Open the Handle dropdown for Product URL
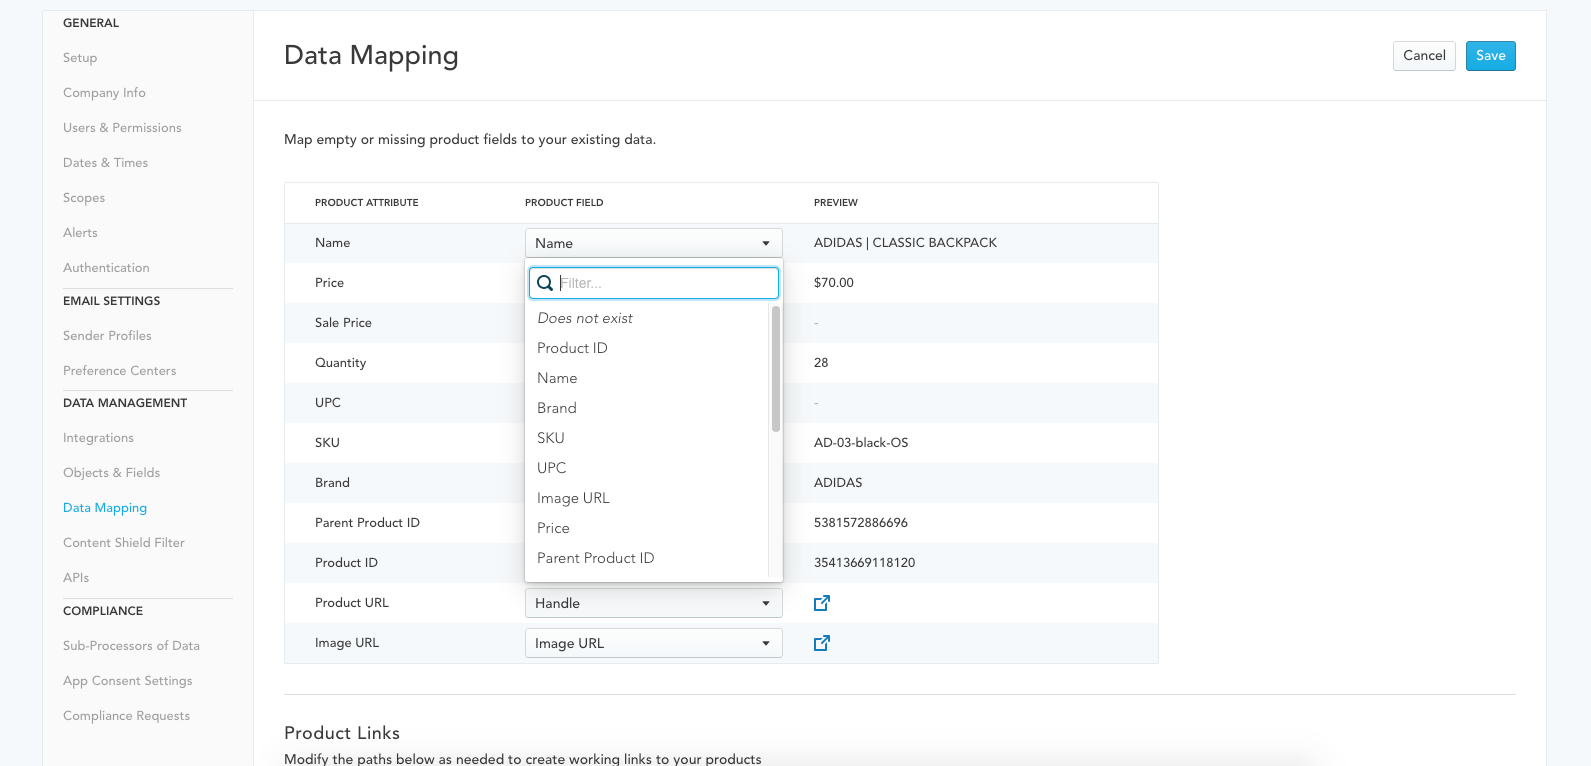The image size is (1591, 766). 653,603
